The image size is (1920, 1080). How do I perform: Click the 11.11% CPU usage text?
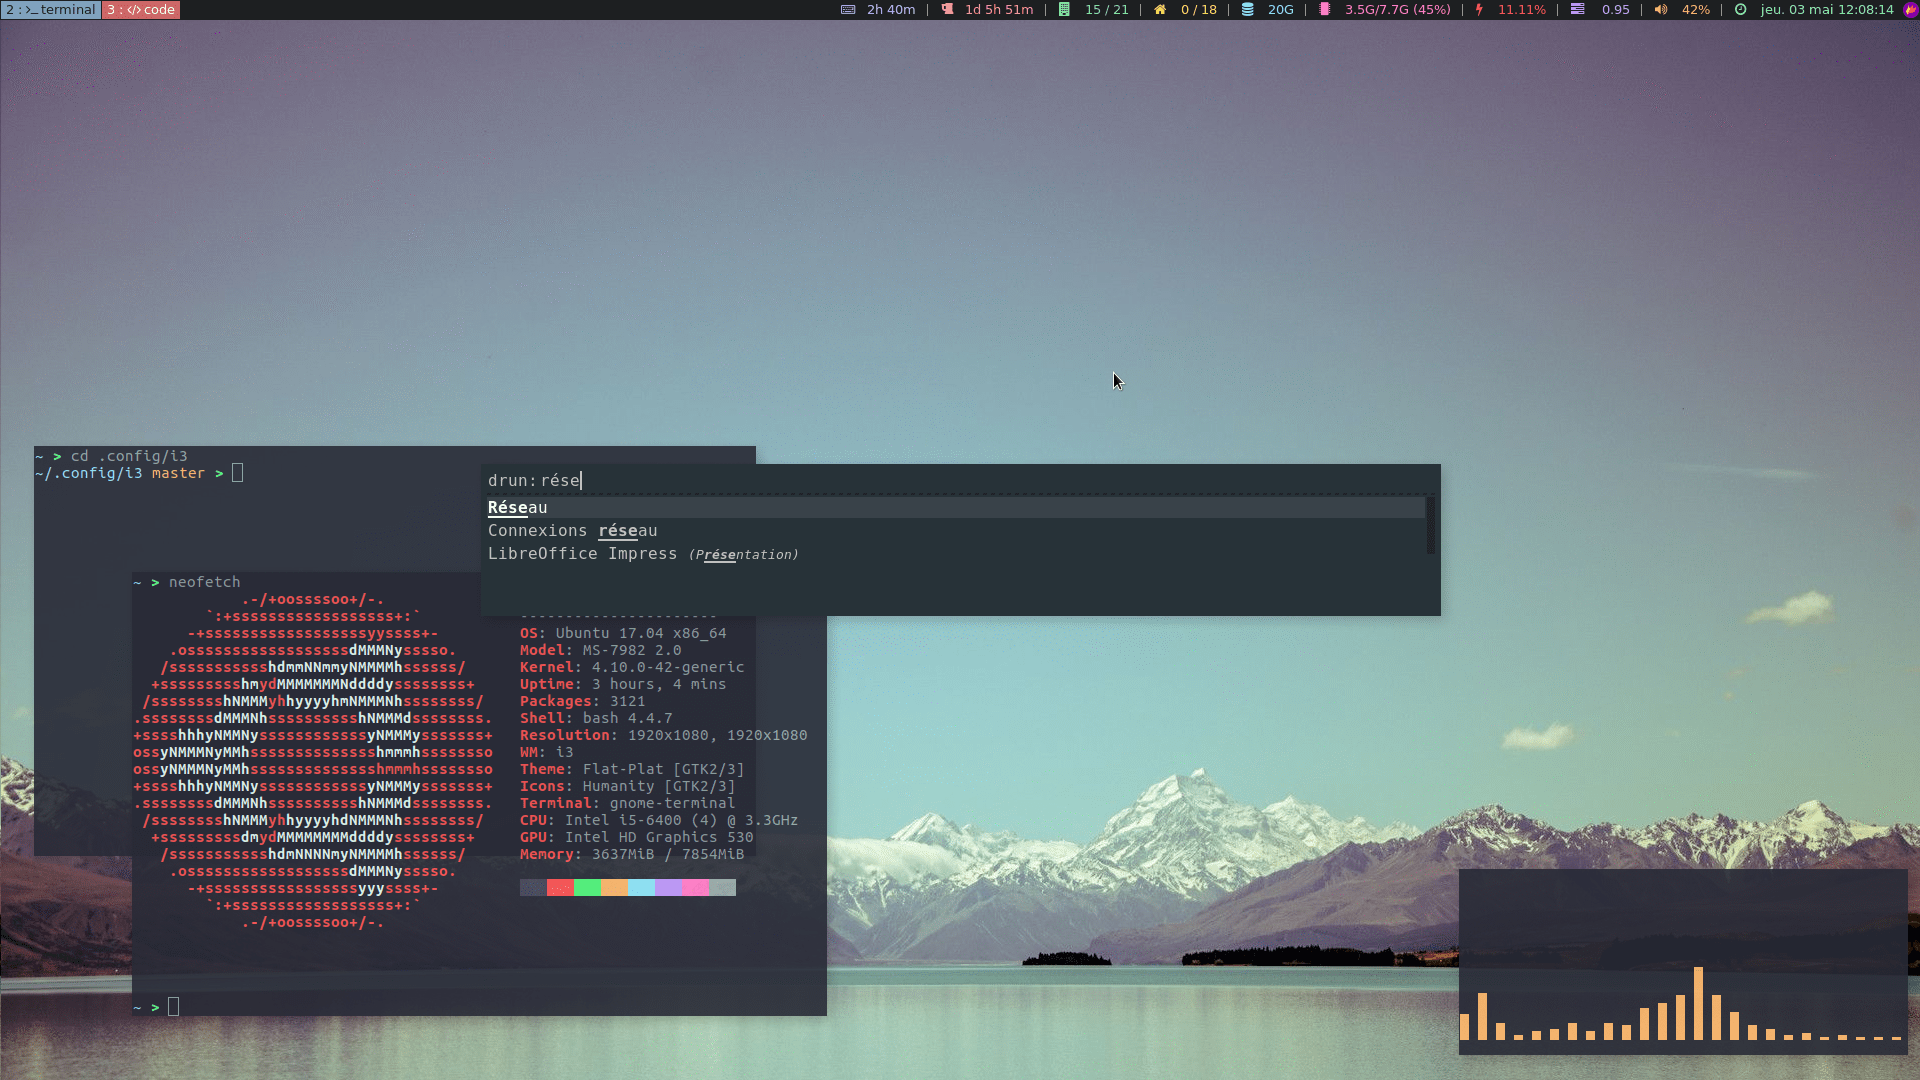coord(1521,9)
